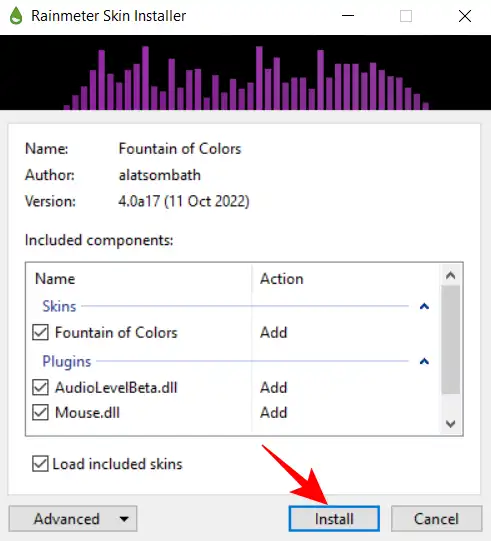Click the Cancel button
Screen dimensions: 491x541
click(436, 519)
